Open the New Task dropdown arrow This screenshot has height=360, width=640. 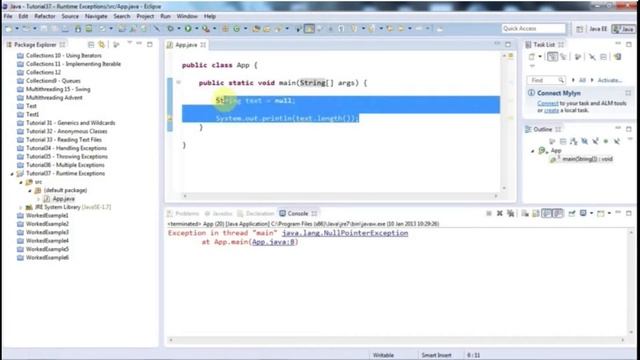(x=540, y=57)
